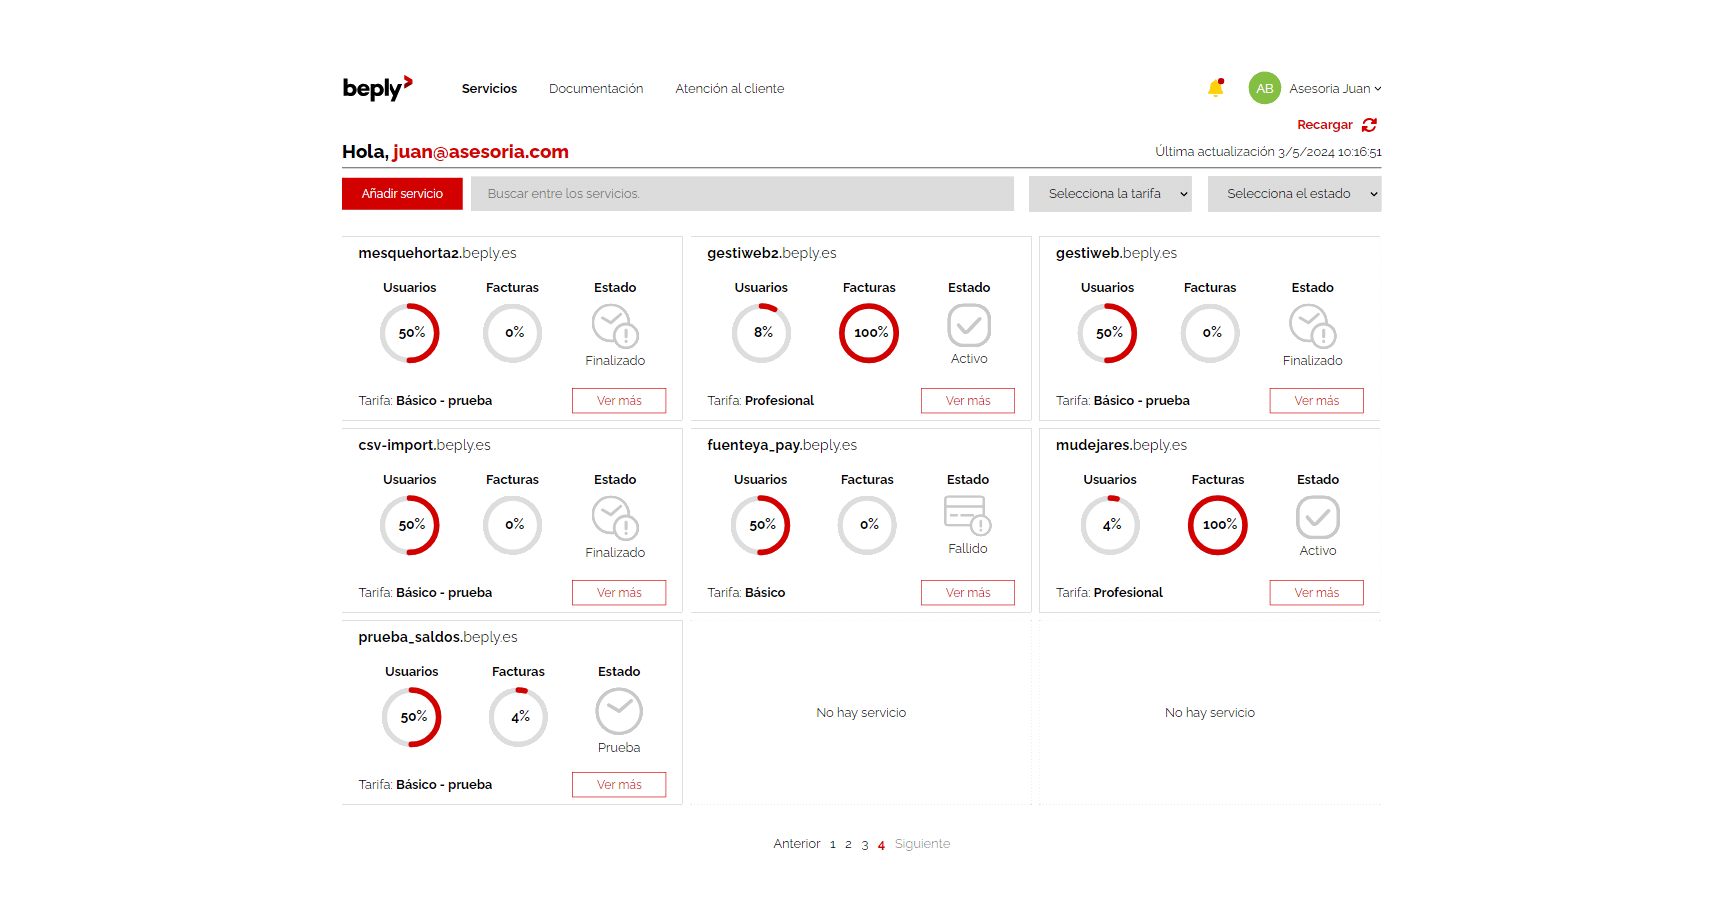Viewport: 1724px width, 919px height.
Task: Click Finalizado status icon for csv-import
Action: click(x=615, y=518)
